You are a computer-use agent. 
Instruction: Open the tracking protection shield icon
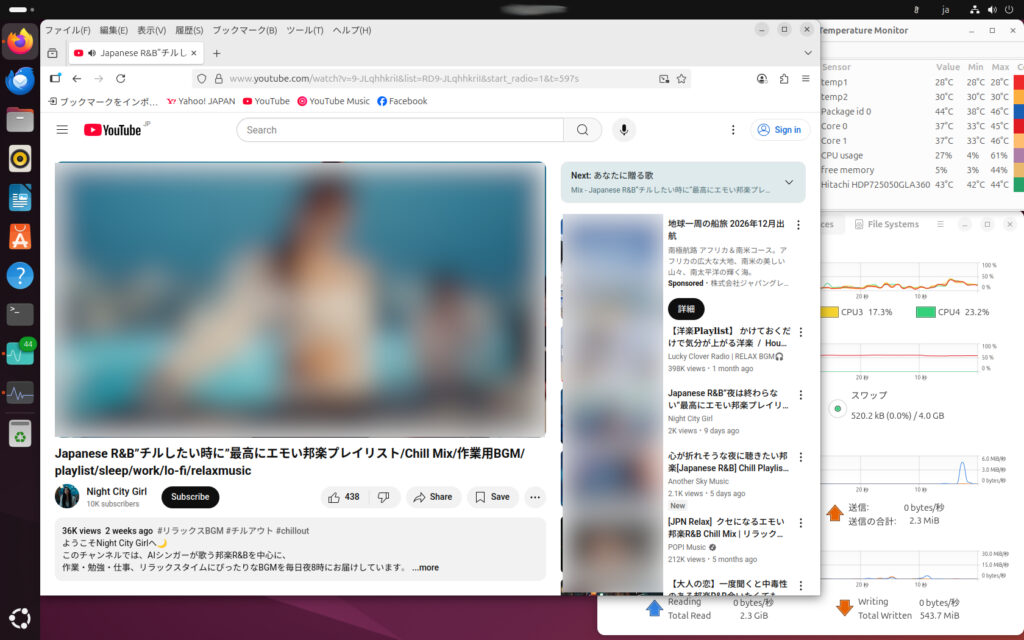[202, 79]
